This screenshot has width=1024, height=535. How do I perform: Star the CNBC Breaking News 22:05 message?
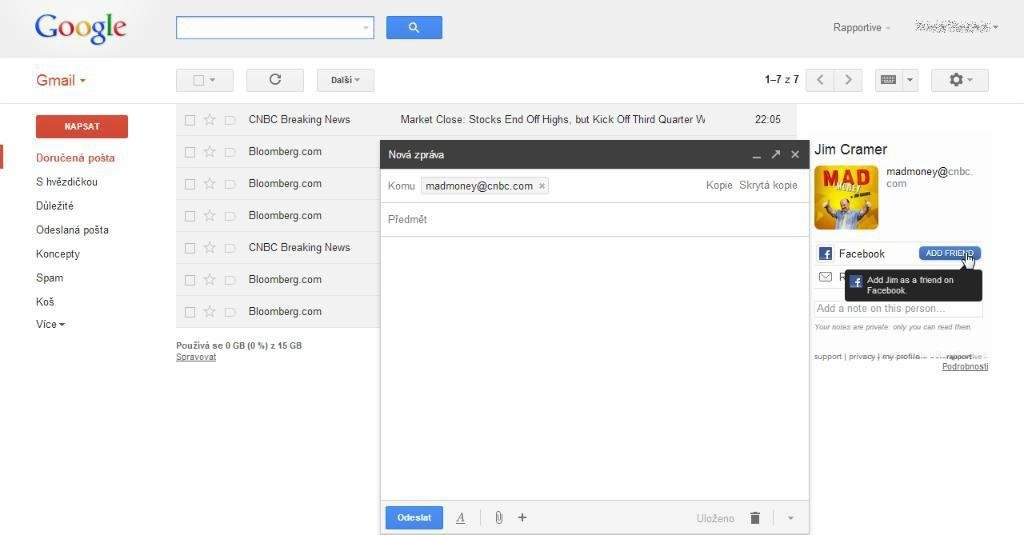(x=209, y=120)
